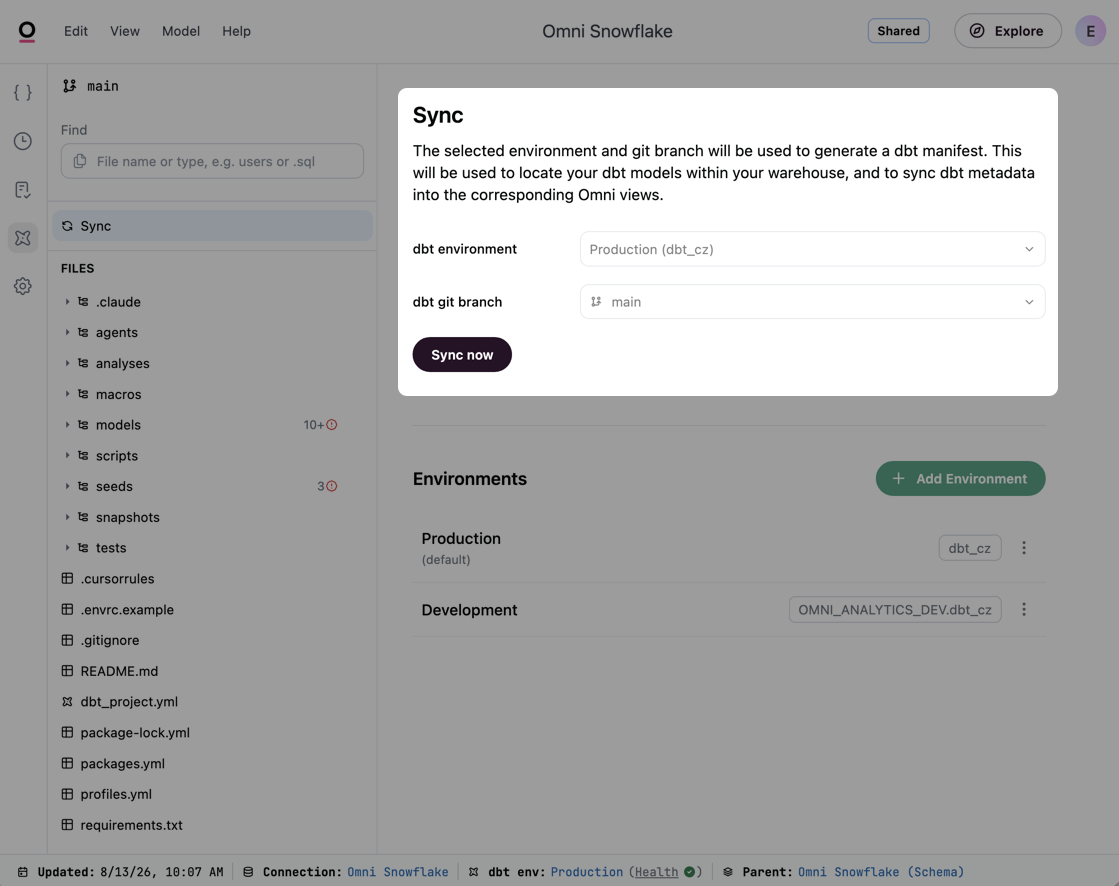Expand the models folder arrow

pyautogui.click(x=67, y=424)
